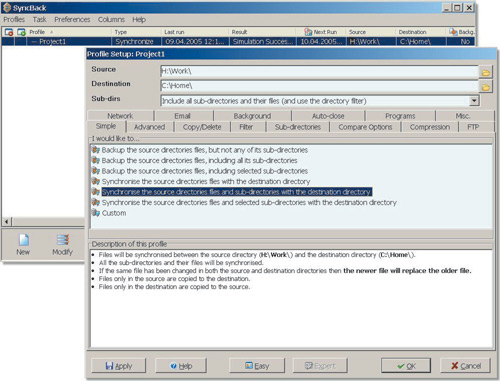Click the Sub-dirs combo box text
Viewport: 500px width, 381px height.
tap(264, 101)
